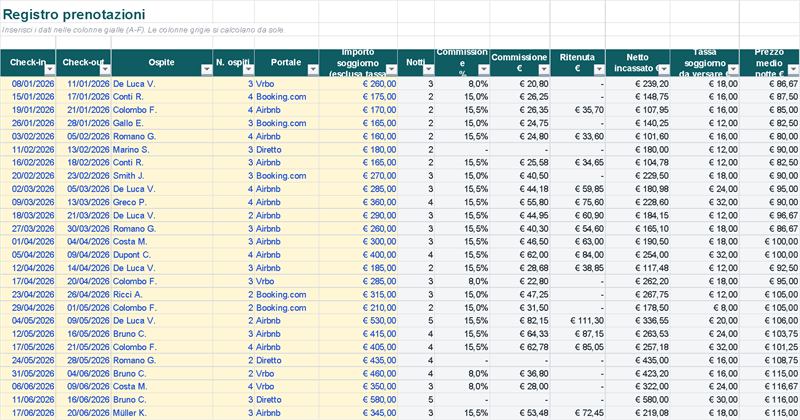Select amount cell € 400,00
This screenshot has width=800, height=420.
[358, 255]
